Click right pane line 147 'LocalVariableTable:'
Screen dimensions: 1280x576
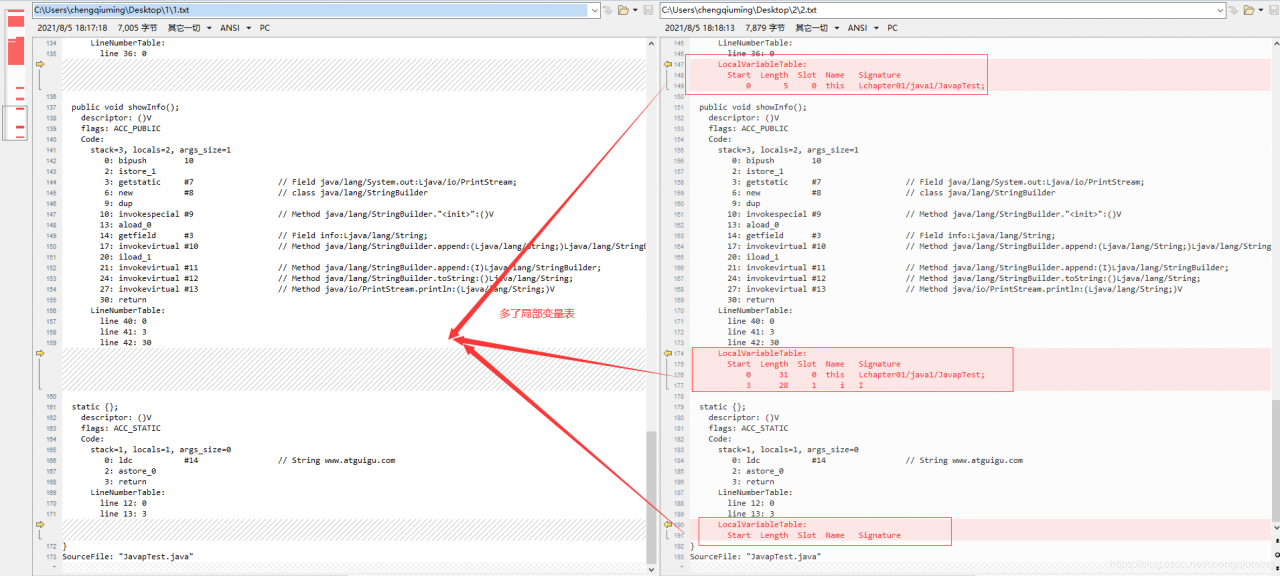coord(762,64)
